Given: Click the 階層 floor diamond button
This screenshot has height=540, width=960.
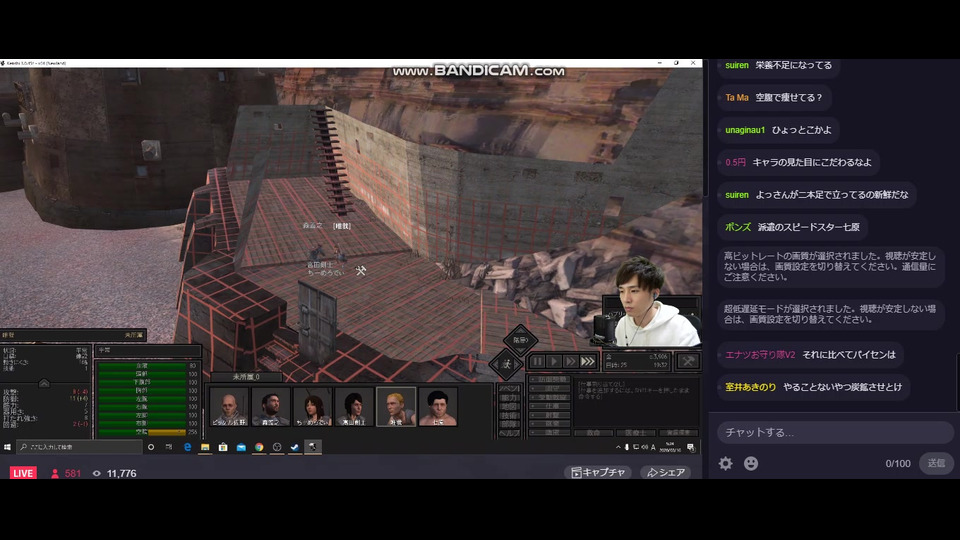Looking at the screenshot, I should coord(520,340).
